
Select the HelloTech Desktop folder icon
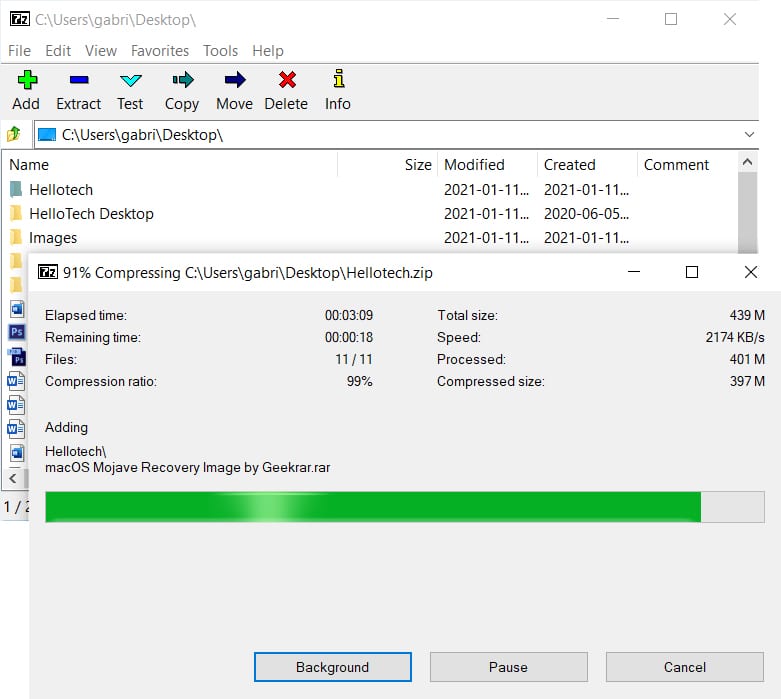tap(16, 213)
